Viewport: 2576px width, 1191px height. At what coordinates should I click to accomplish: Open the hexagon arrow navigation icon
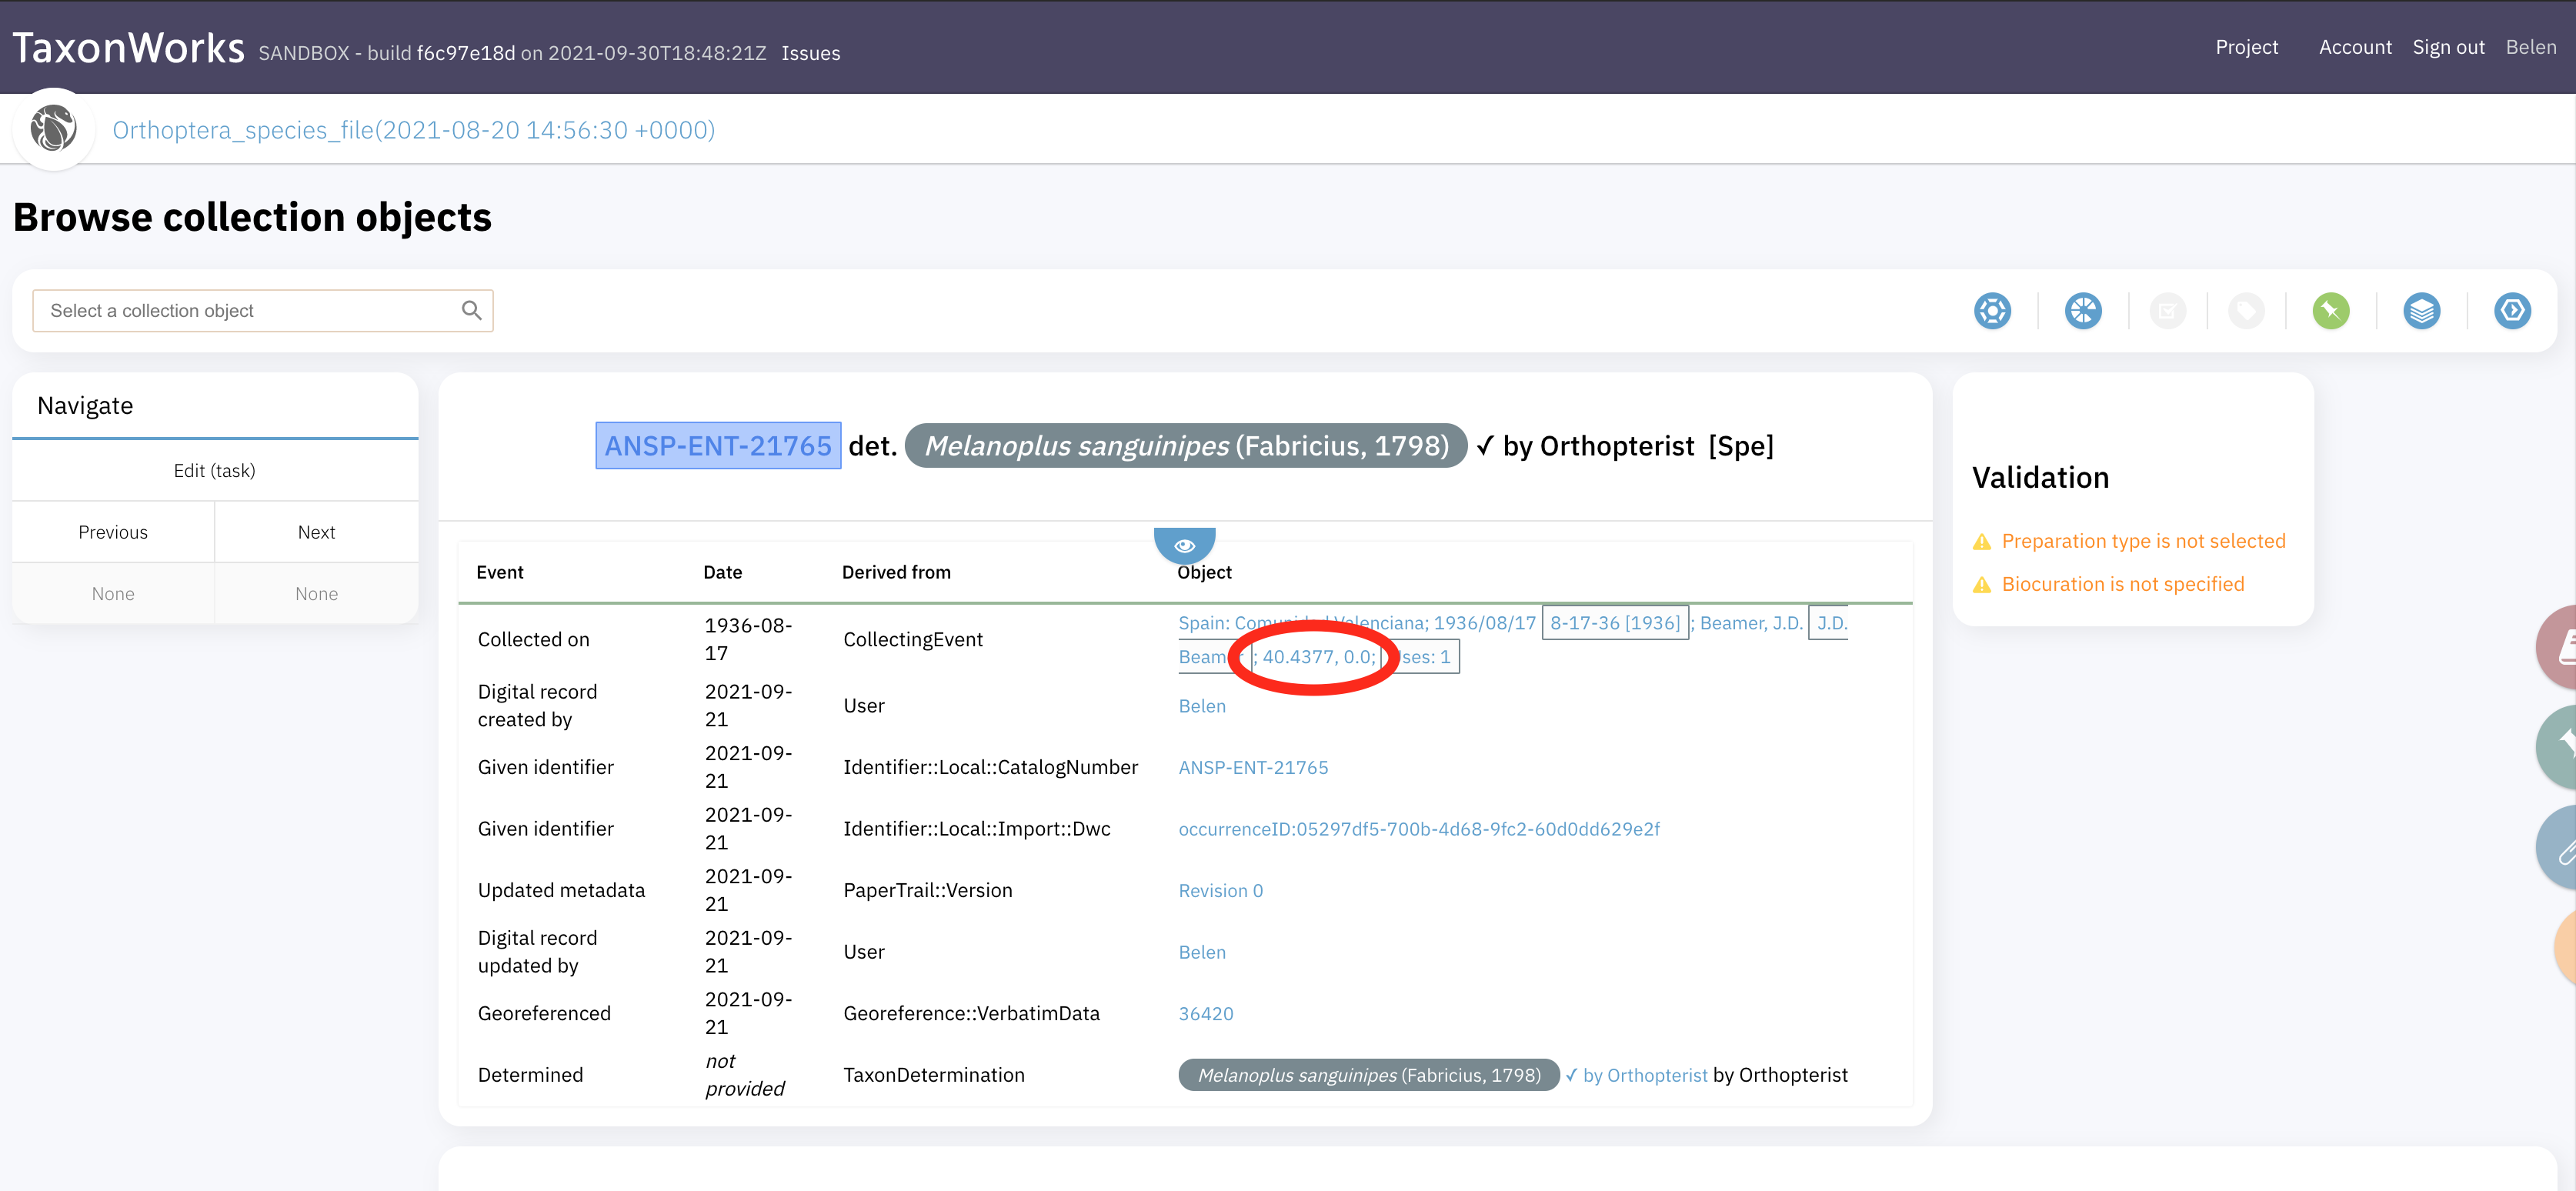coord(2511,311)
